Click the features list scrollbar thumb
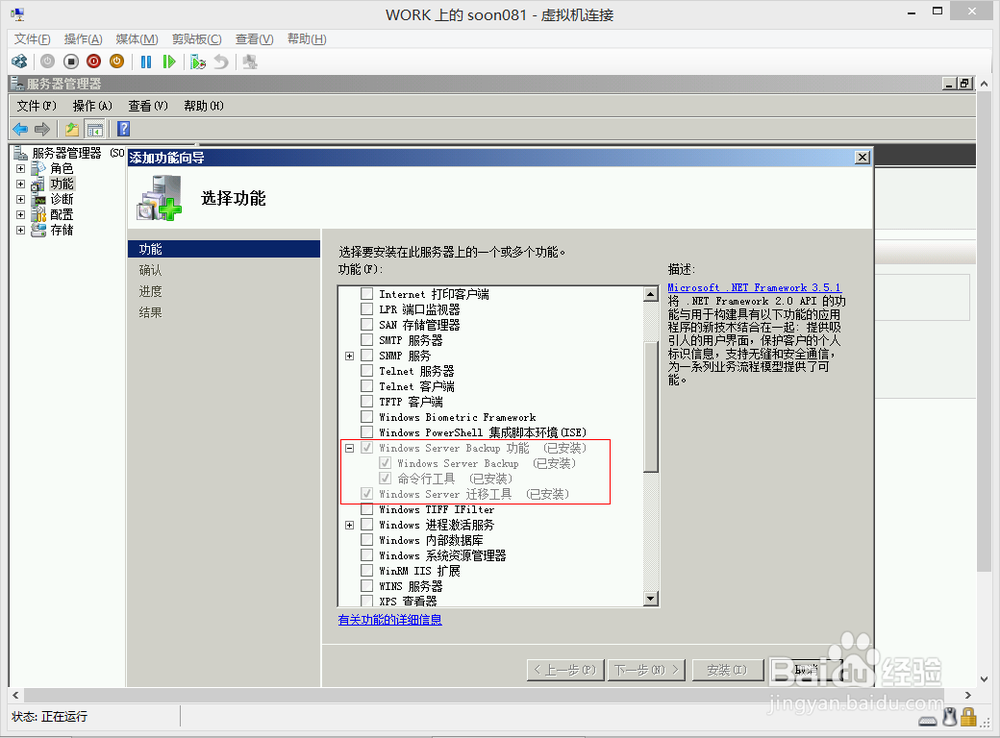 click(x=651, y=408)
